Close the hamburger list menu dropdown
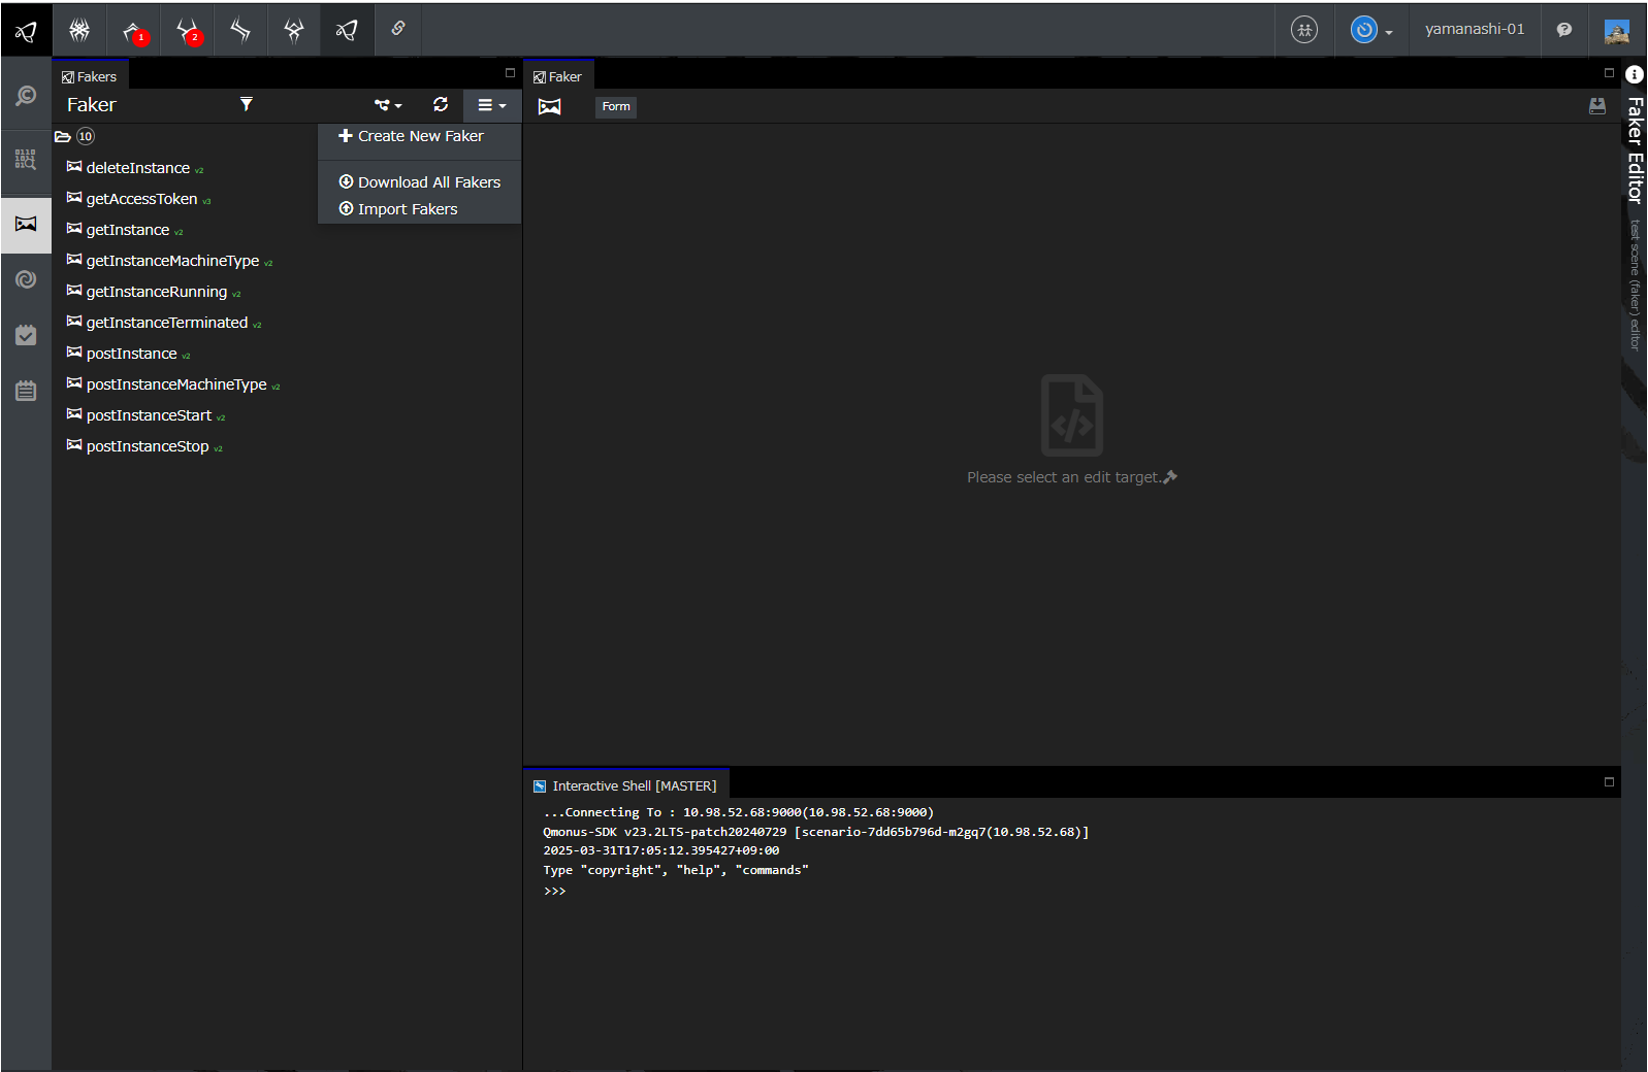Screen dimensions: 1648x1072 491,105
